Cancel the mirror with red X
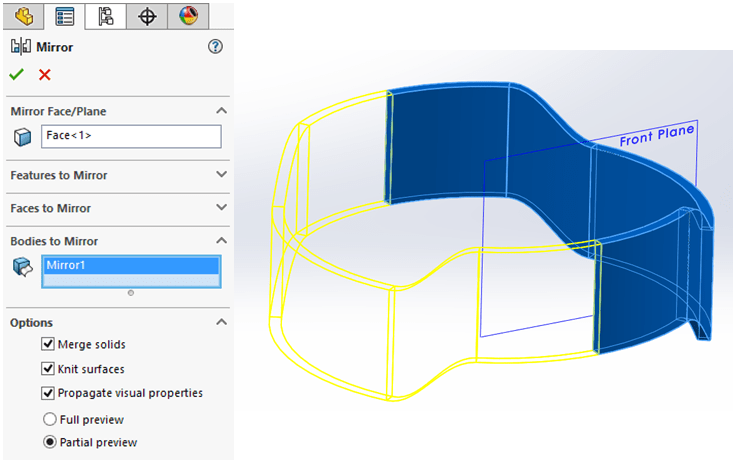733x460 pixels. [44, 75]
